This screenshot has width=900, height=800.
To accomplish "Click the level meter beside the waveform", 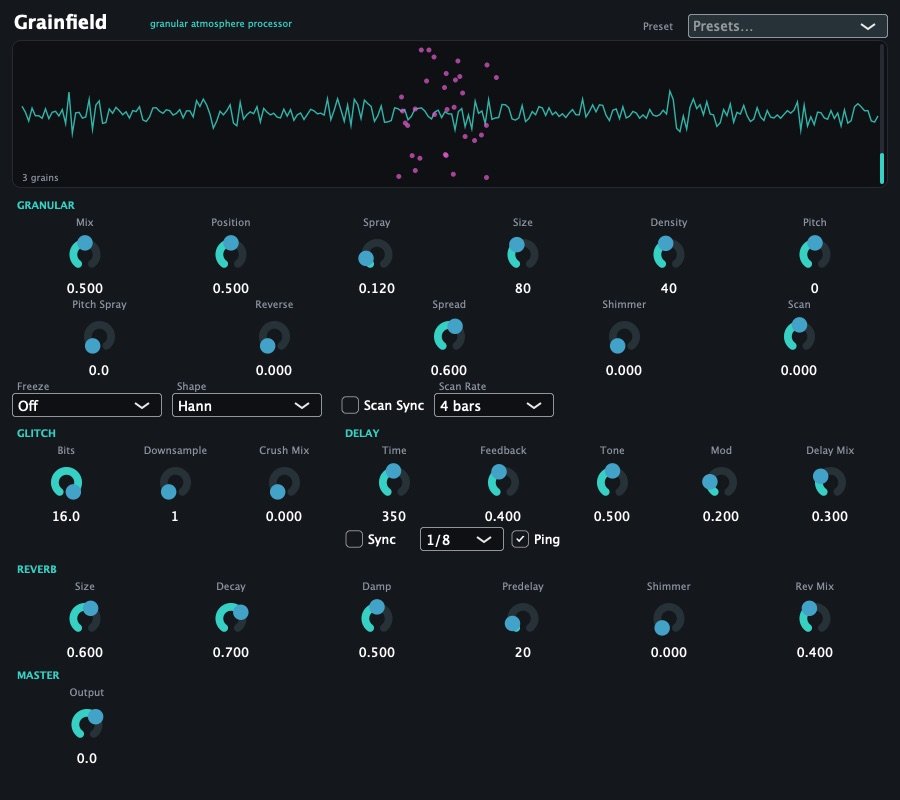I will click(x=882, y=114).
